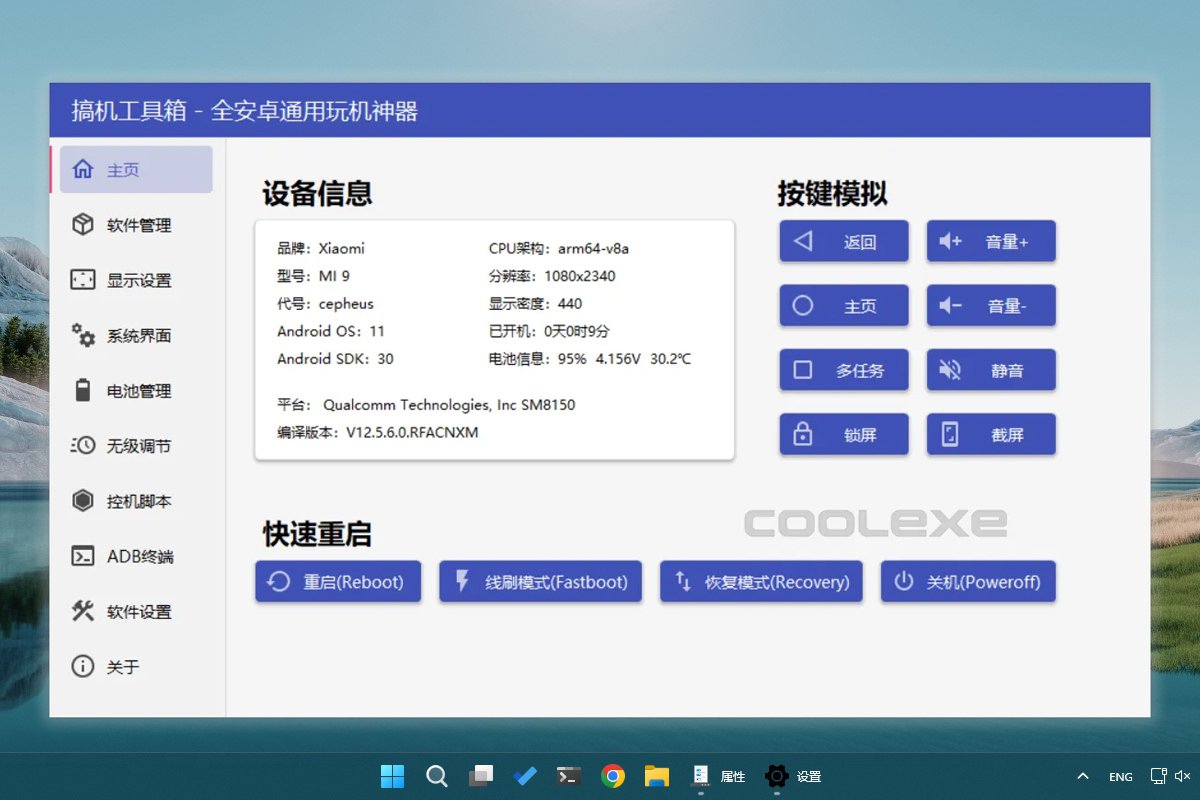
Task: Click the power icon on 关机(Poweroff)
Action: [x=904, y=581]
